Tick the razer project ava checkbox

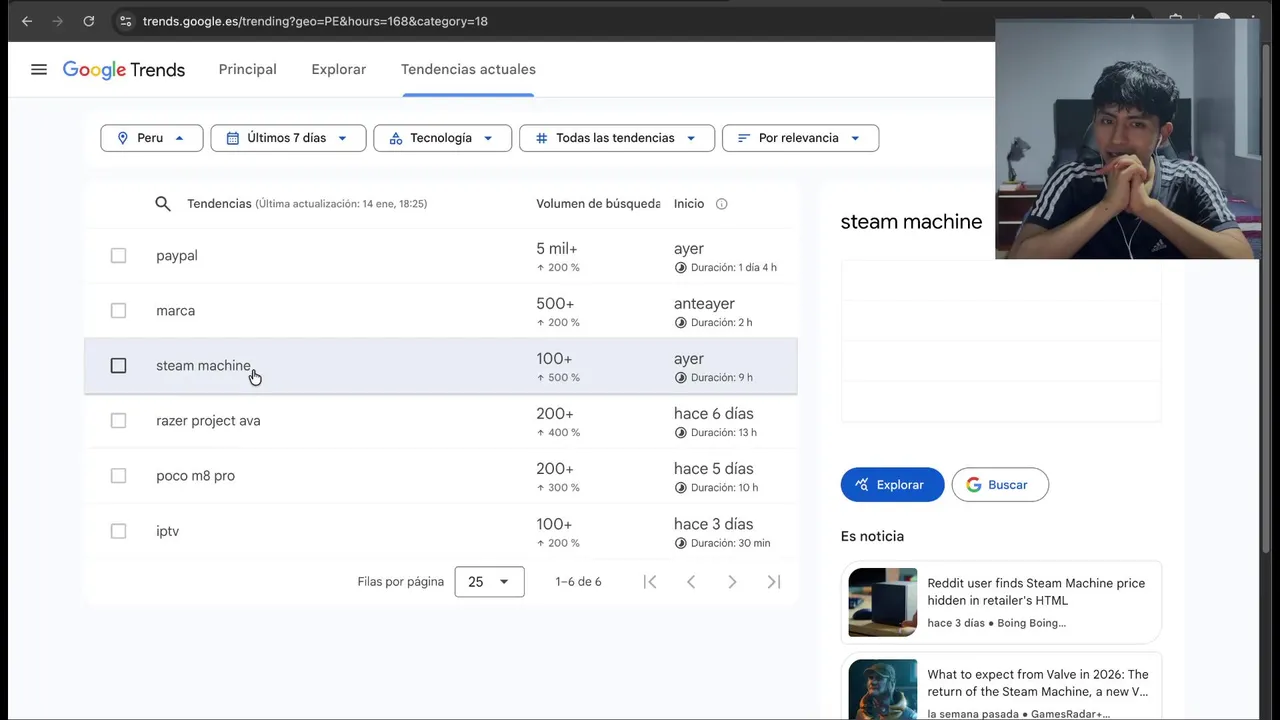(118, 421)
